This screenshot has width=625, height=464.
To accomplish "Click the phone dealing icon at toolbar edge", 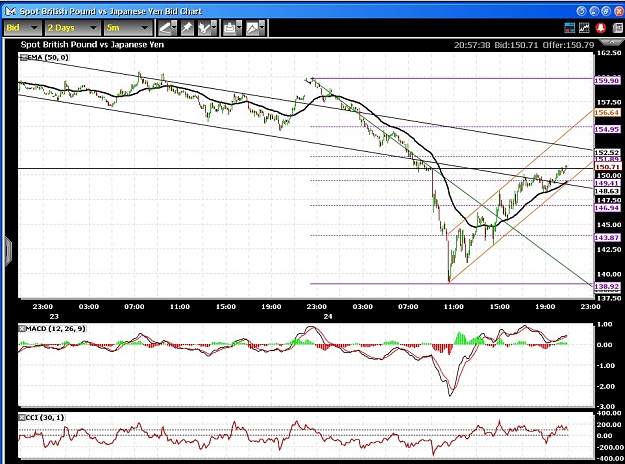I will (619, 28).
